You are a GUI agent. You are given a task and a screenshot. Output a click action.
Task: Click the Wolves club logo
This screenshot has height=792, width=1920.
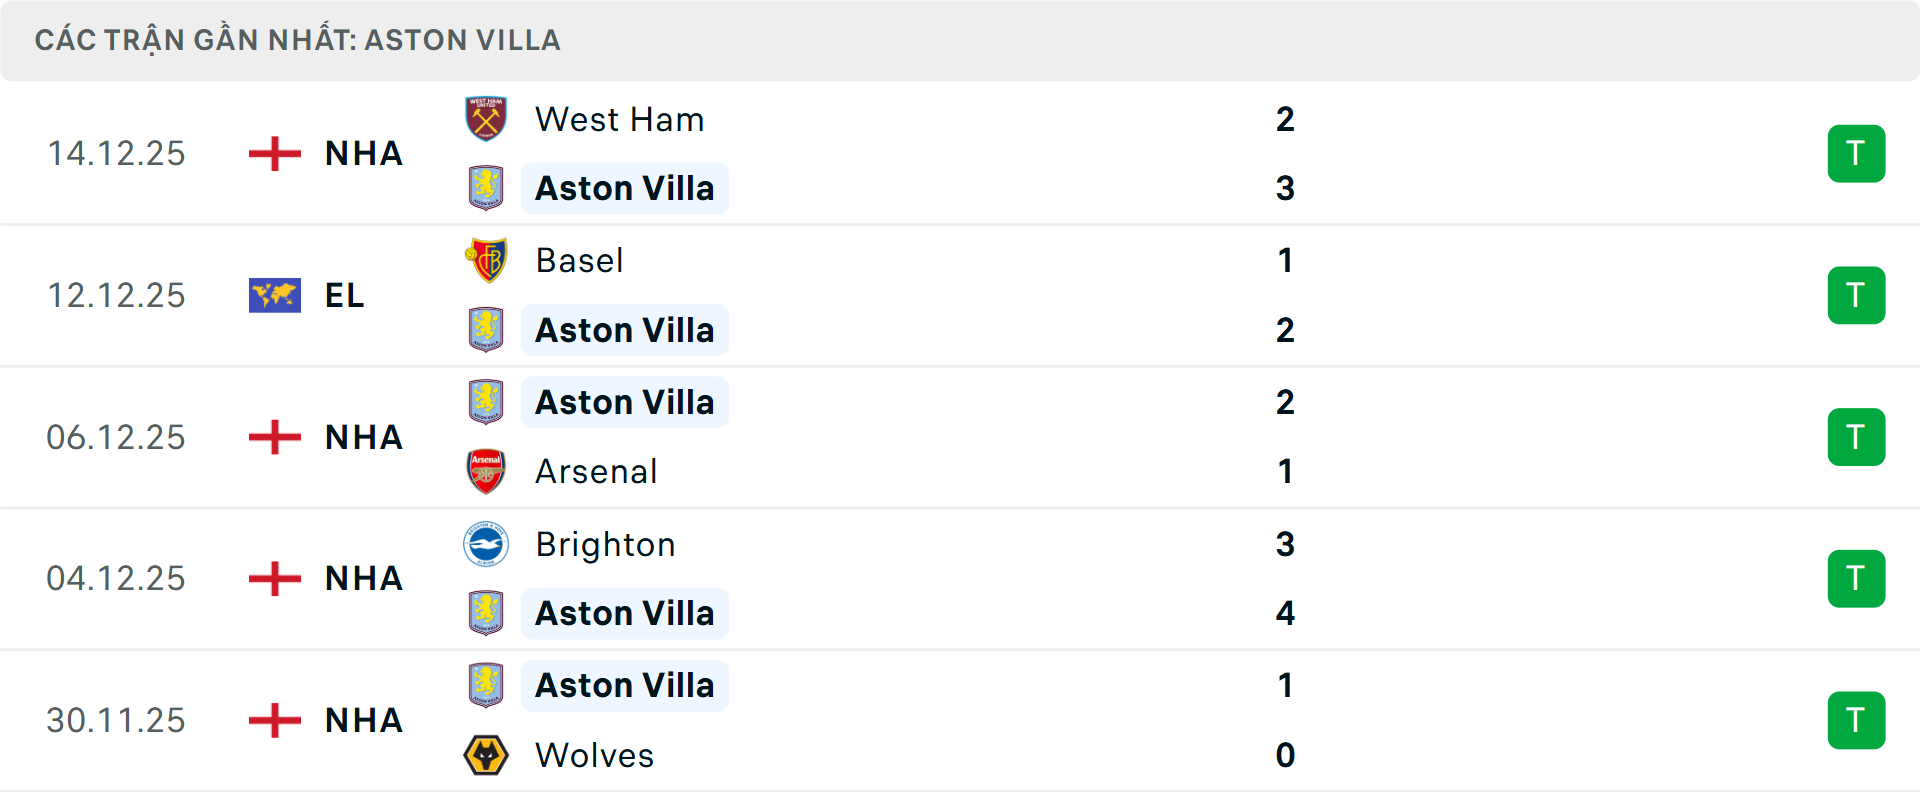pos(487,756)
